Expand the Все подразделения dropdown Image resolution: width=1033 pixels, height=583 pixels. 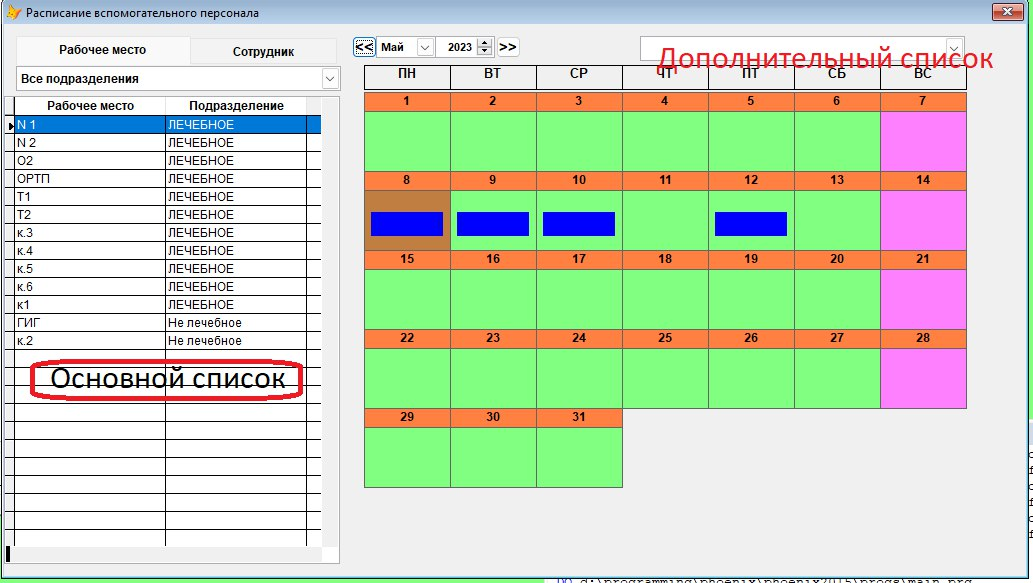pos(329,78)
